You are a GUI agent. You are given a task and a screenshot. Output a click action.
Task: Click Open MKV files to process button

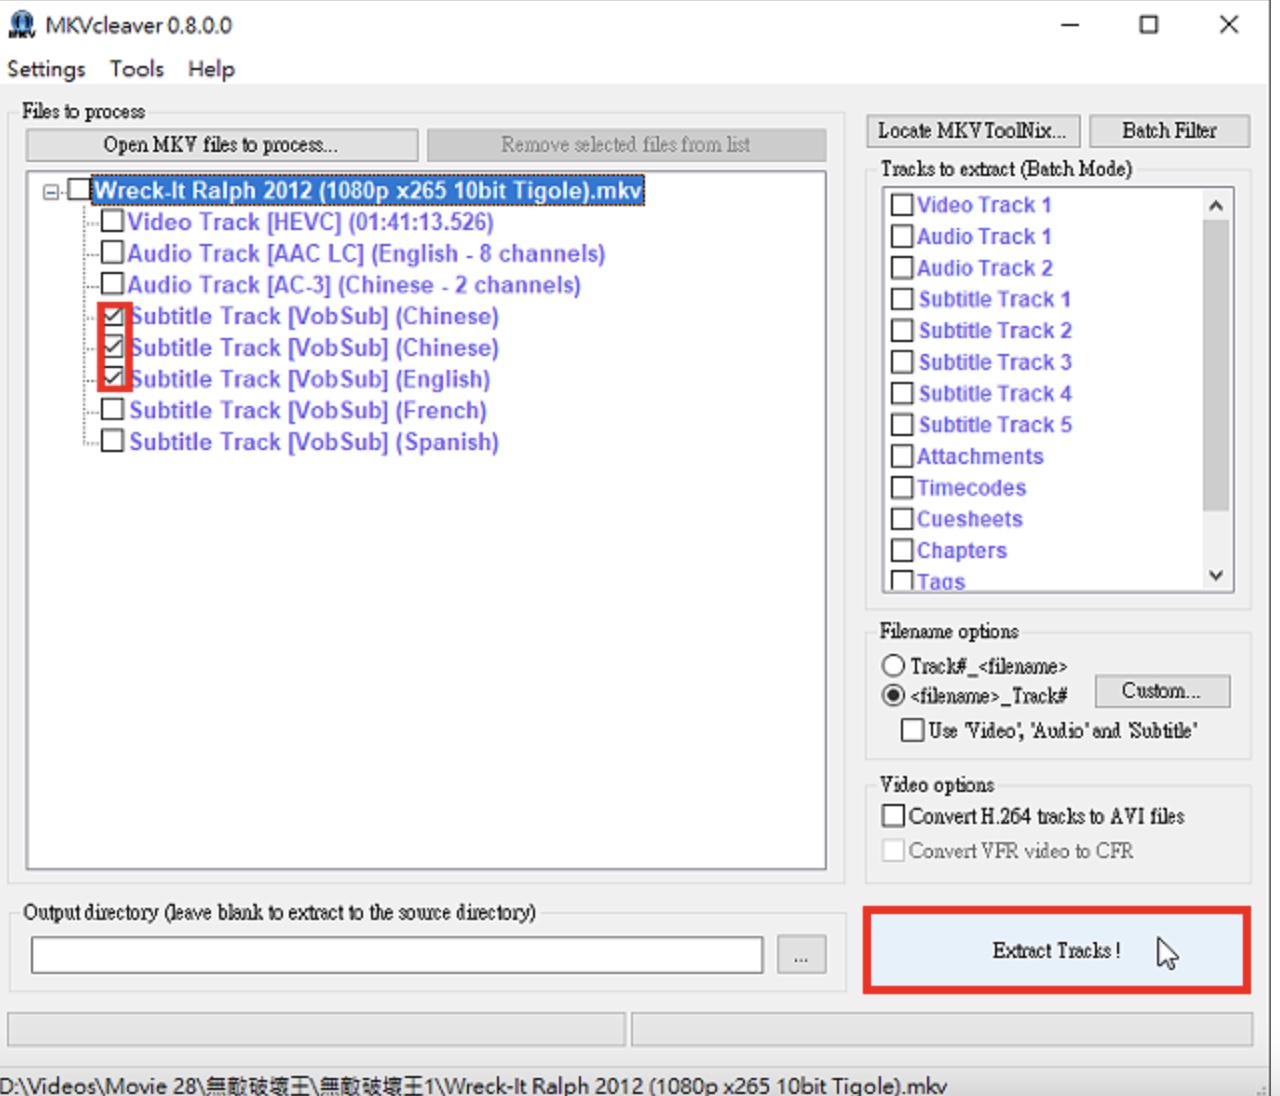click(222, 145)
